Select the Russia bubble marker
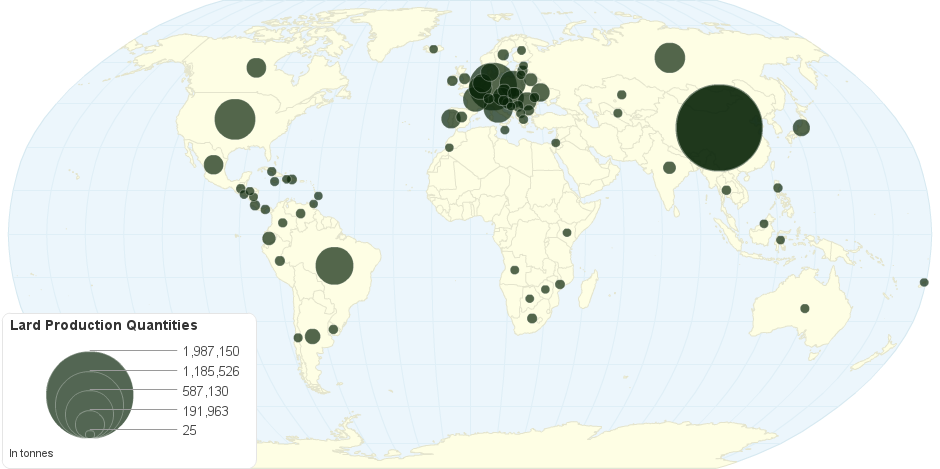 (669, 58)
